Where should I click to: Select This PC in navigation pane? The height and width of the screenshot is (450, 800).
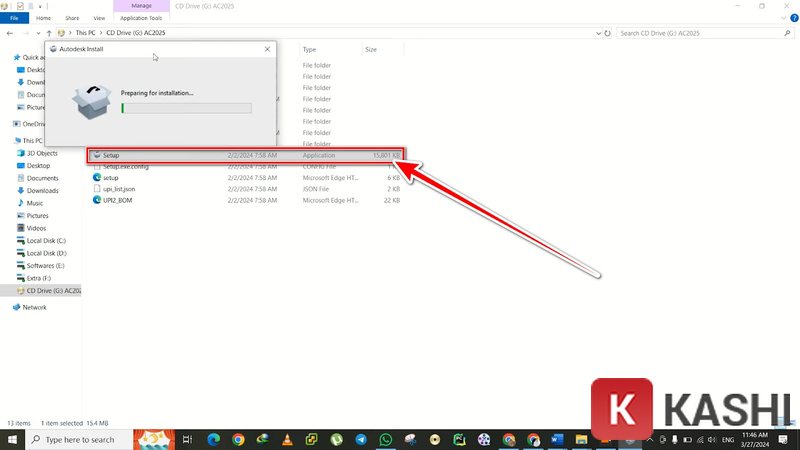click(x=32, y=140)
